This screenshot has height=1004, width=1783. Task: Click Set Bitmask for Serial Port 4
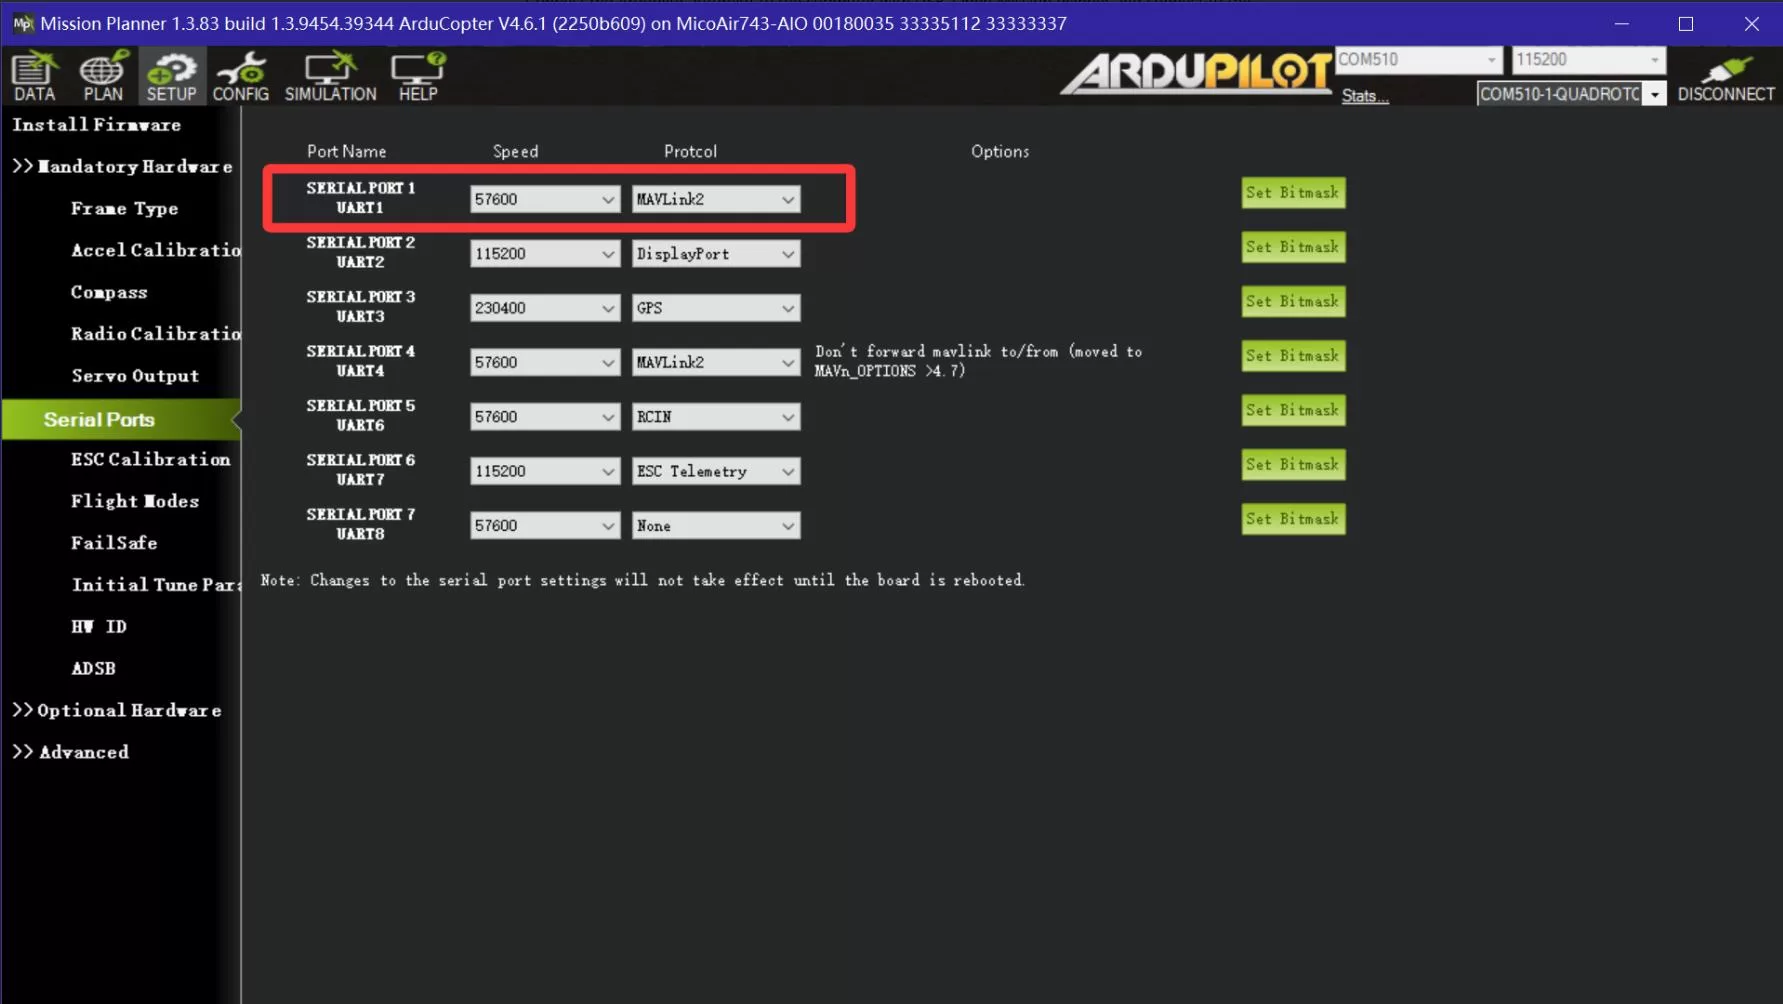pyautogui.click(x=1293, y=356)
